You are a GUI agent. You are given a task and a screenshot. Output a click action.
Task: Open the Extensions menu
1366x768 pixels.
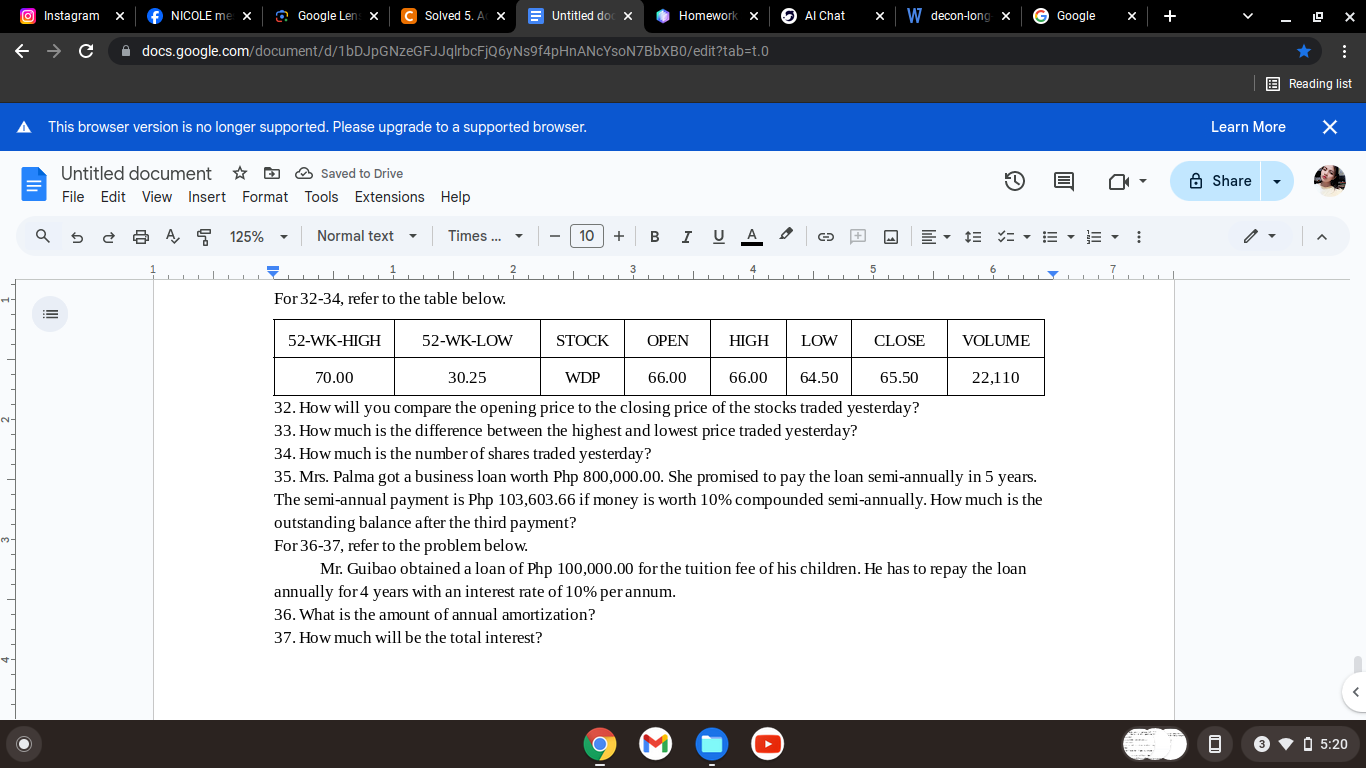coord(389,197)
